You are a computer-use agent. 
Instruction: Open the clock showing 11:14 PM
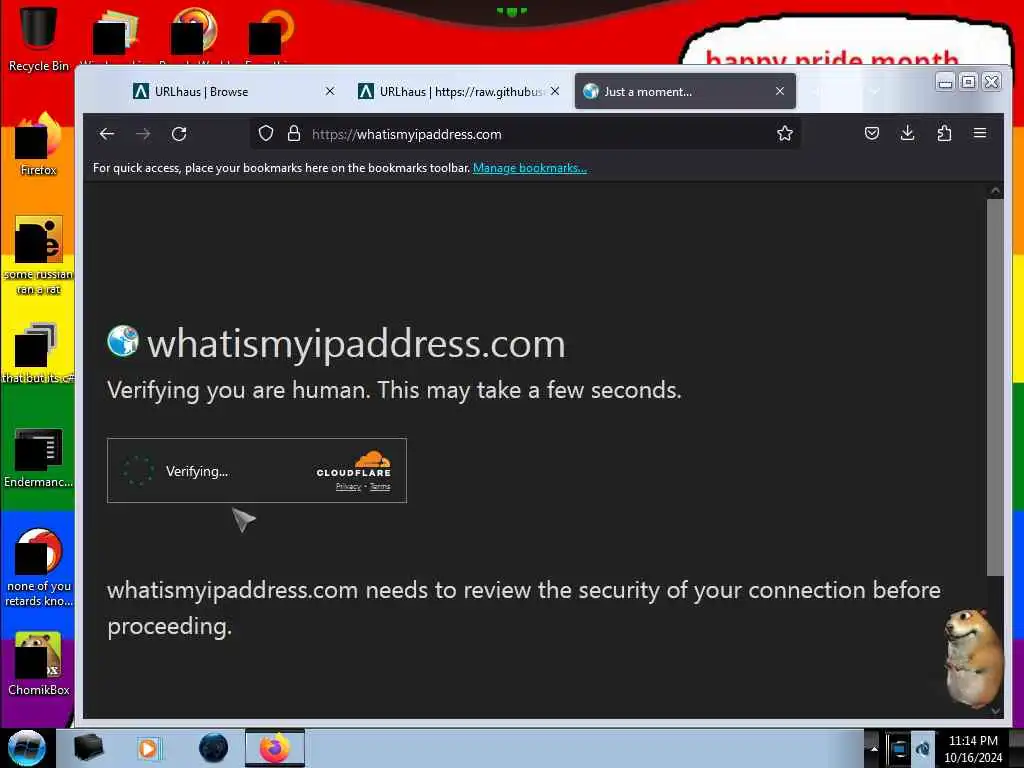point(973,749)
